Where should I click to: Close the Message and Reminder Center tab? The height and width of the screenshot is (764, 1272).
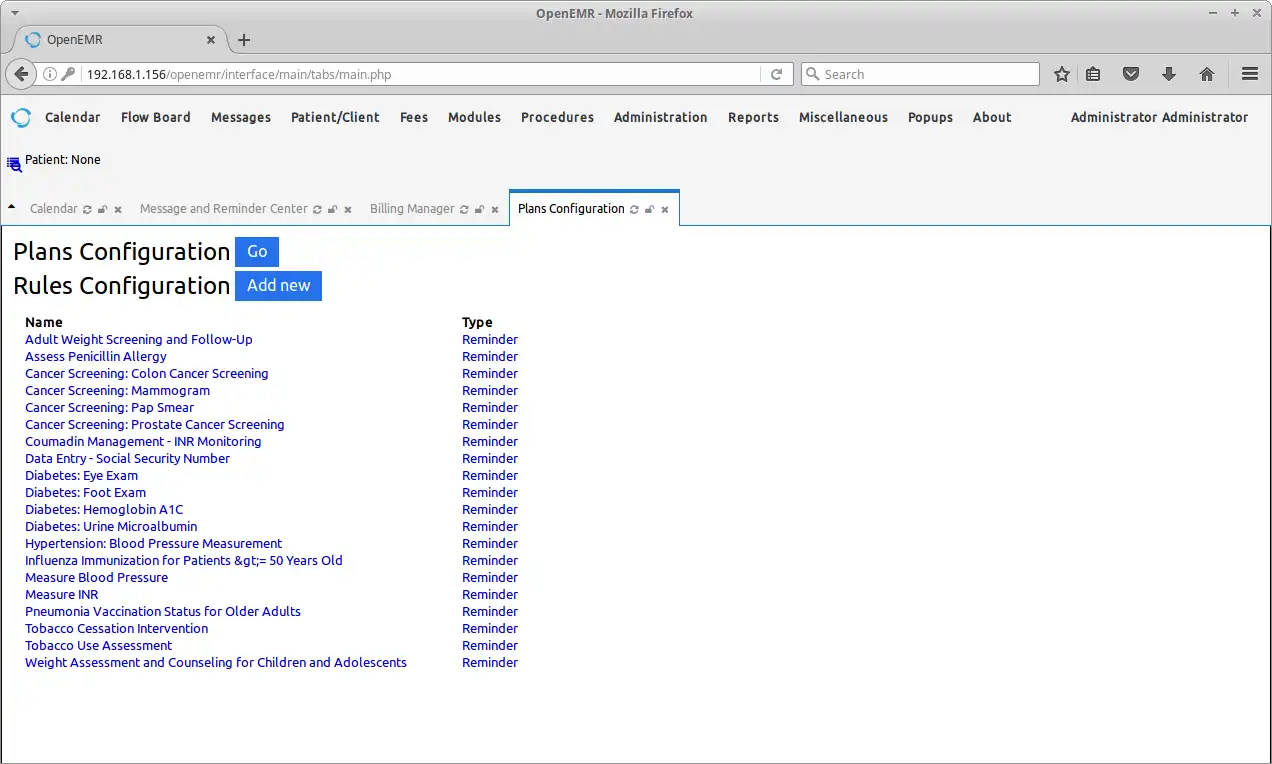click(347, 209)
